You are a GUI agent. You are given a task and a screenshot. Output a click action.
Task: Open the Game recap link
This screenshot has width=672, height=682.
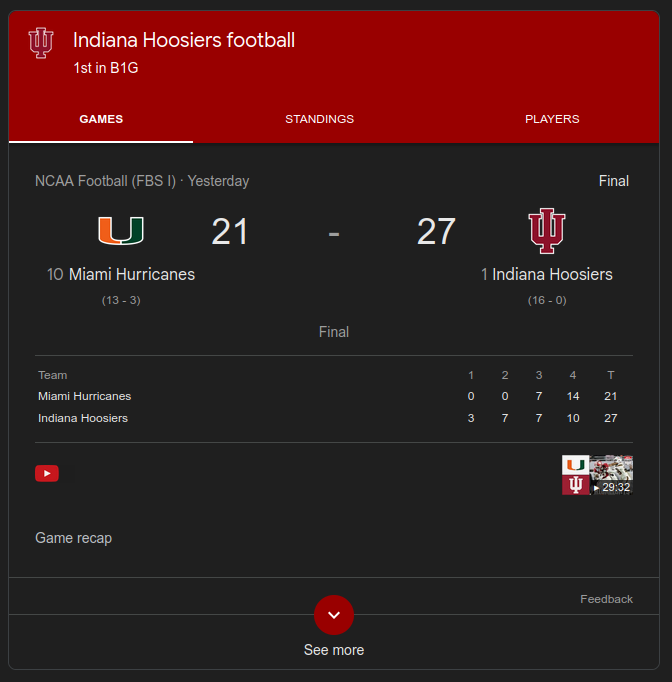tap(74, 538)
